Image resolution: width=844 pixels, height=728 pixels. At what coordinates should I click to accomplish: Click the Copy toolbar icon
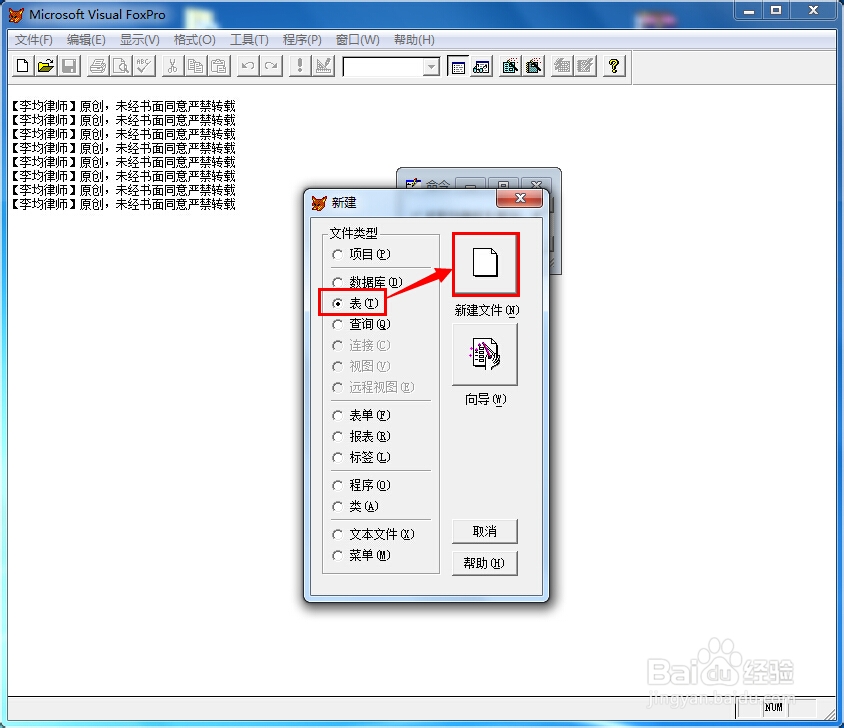pos(195,66)
